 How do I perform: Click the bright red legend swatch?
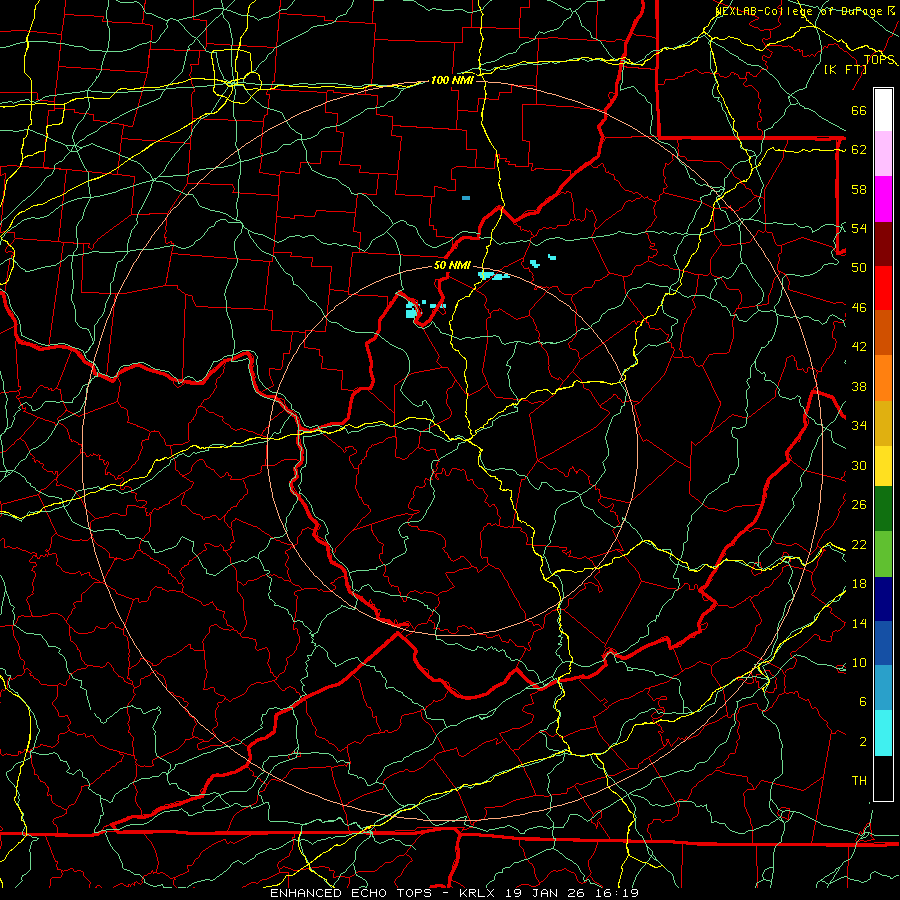click(883, 288)
